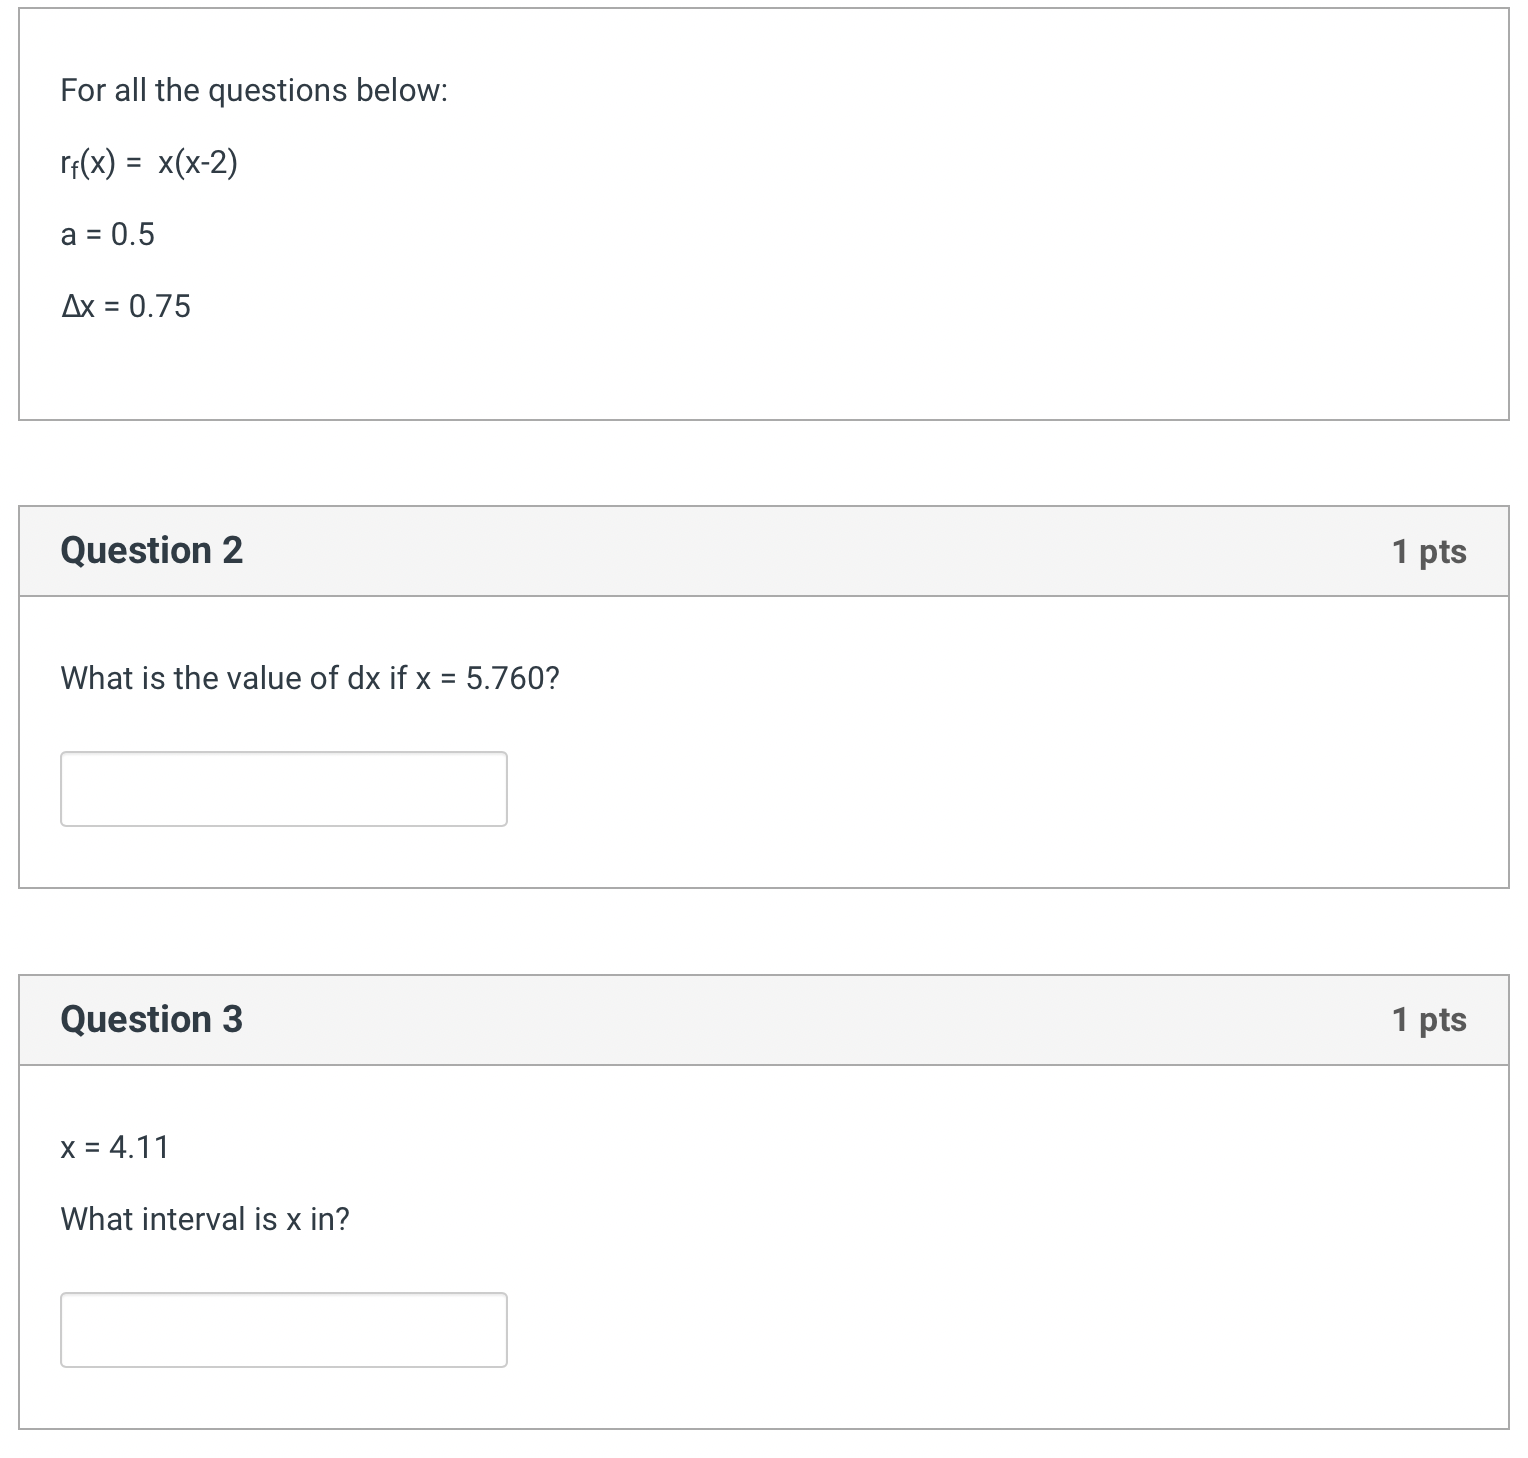Image resolution: width=1528 pixels, height=1458 pixels.
Task: Click the "x = 4.11" line in Question 3
Action: pyautogui.click(x=114, y=1147)
